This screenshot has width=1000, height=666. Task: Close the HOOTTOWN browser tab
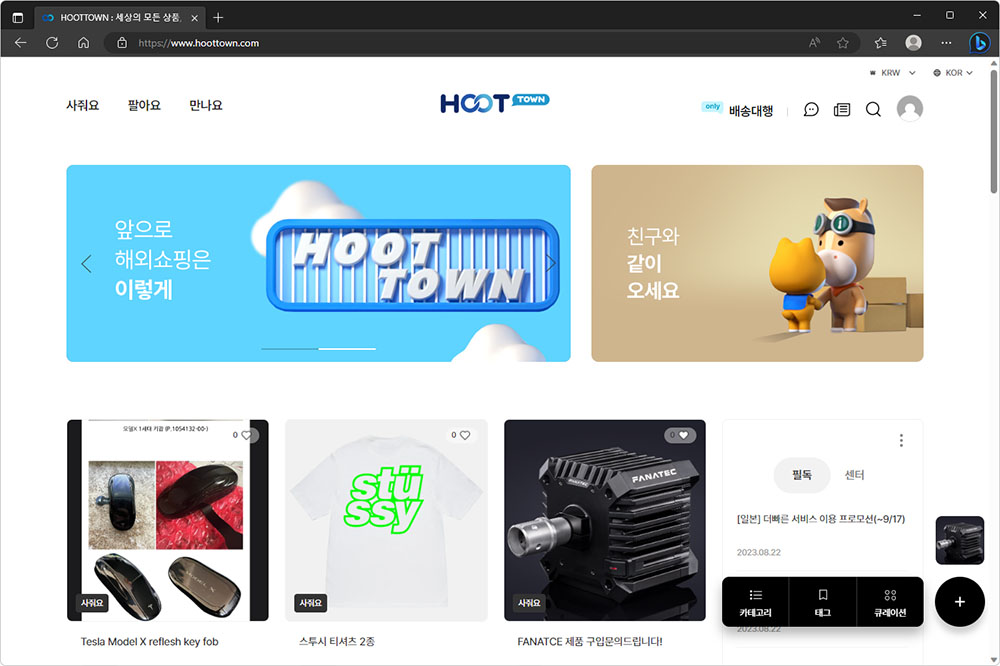click(195, 18)
